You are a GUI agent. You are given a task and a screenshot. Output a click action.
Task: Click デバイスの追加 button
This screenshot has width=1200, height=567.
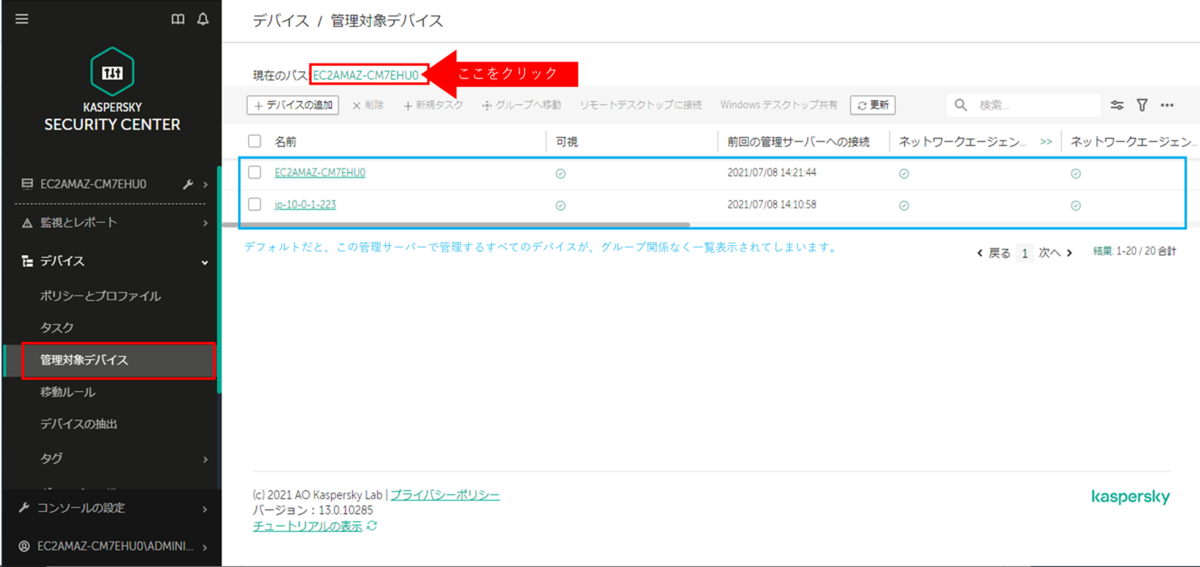pos(293,105)
